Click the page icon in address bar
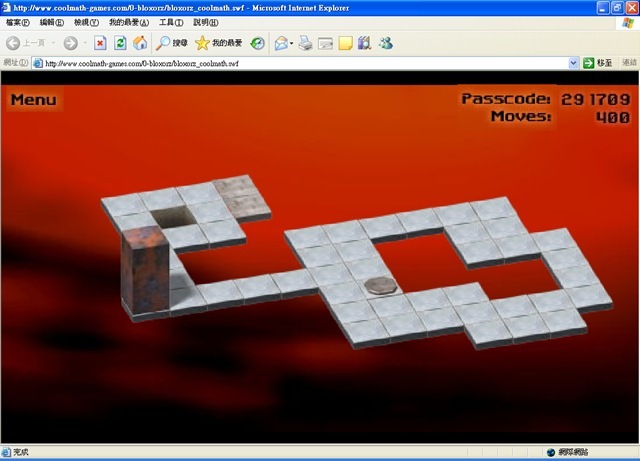640x461 pixels. 38,63
